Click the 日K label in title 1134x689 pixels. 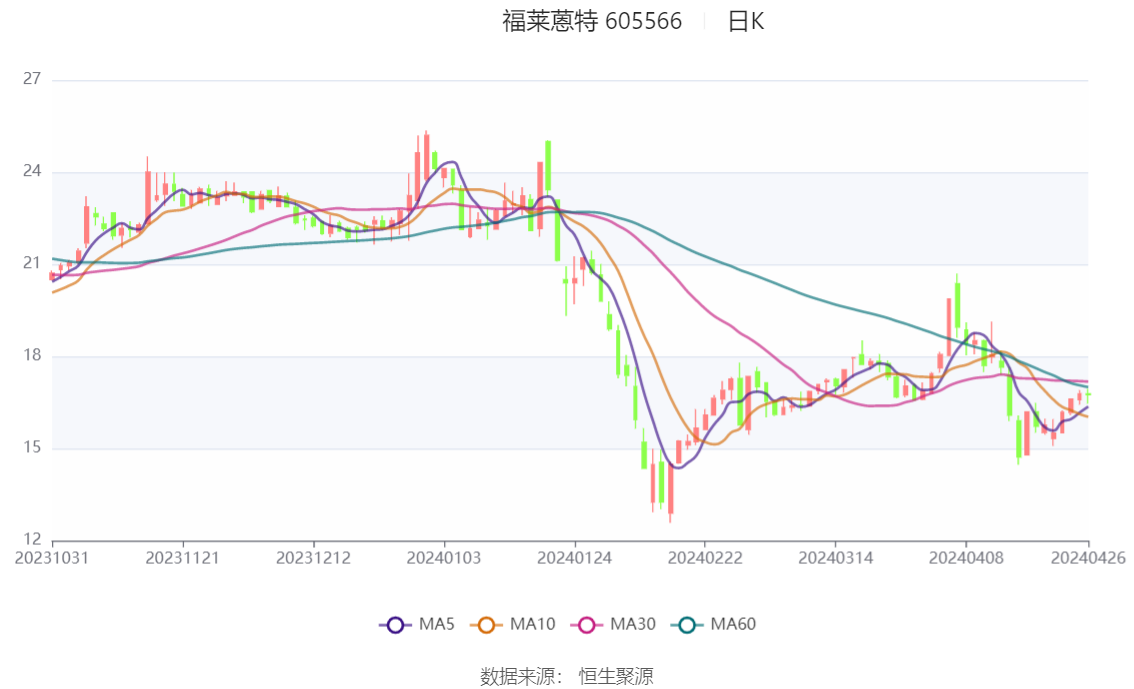point(746,22)
